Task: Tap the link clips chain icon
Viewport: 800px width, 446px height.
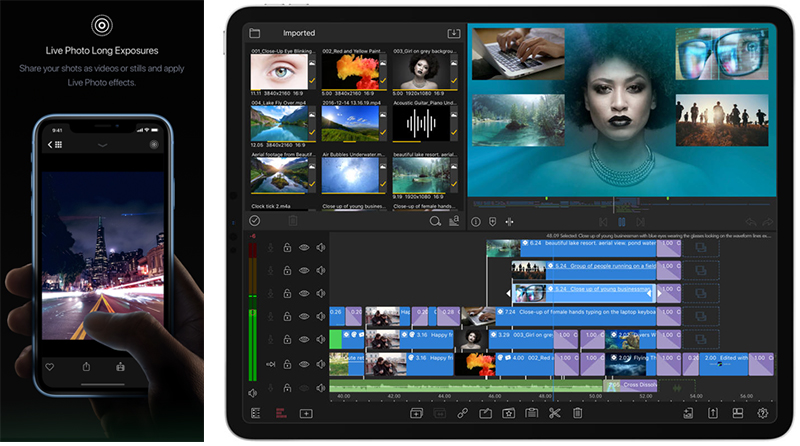Action: tap(463, 413)
